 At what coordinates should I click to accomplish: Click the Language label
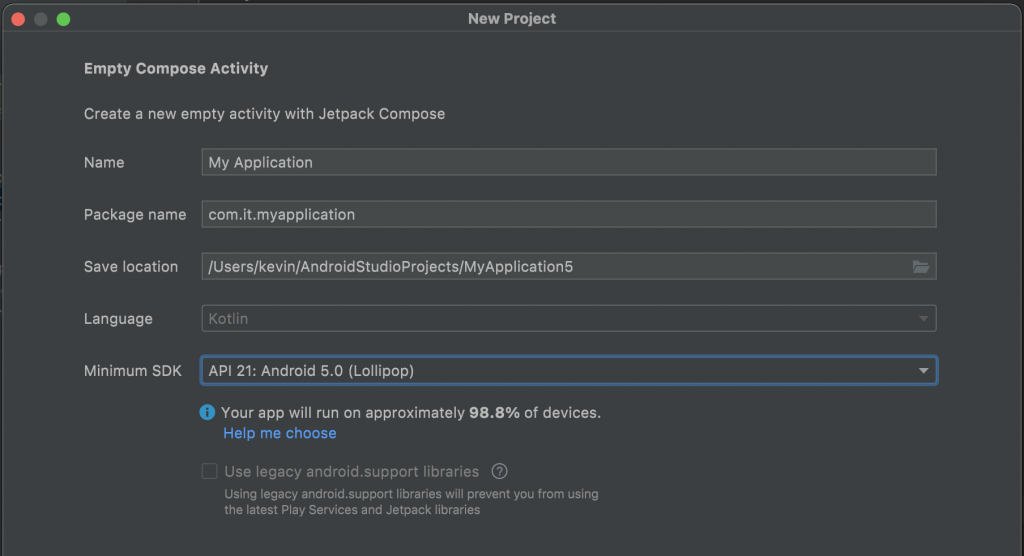click(x=118, y=319)
